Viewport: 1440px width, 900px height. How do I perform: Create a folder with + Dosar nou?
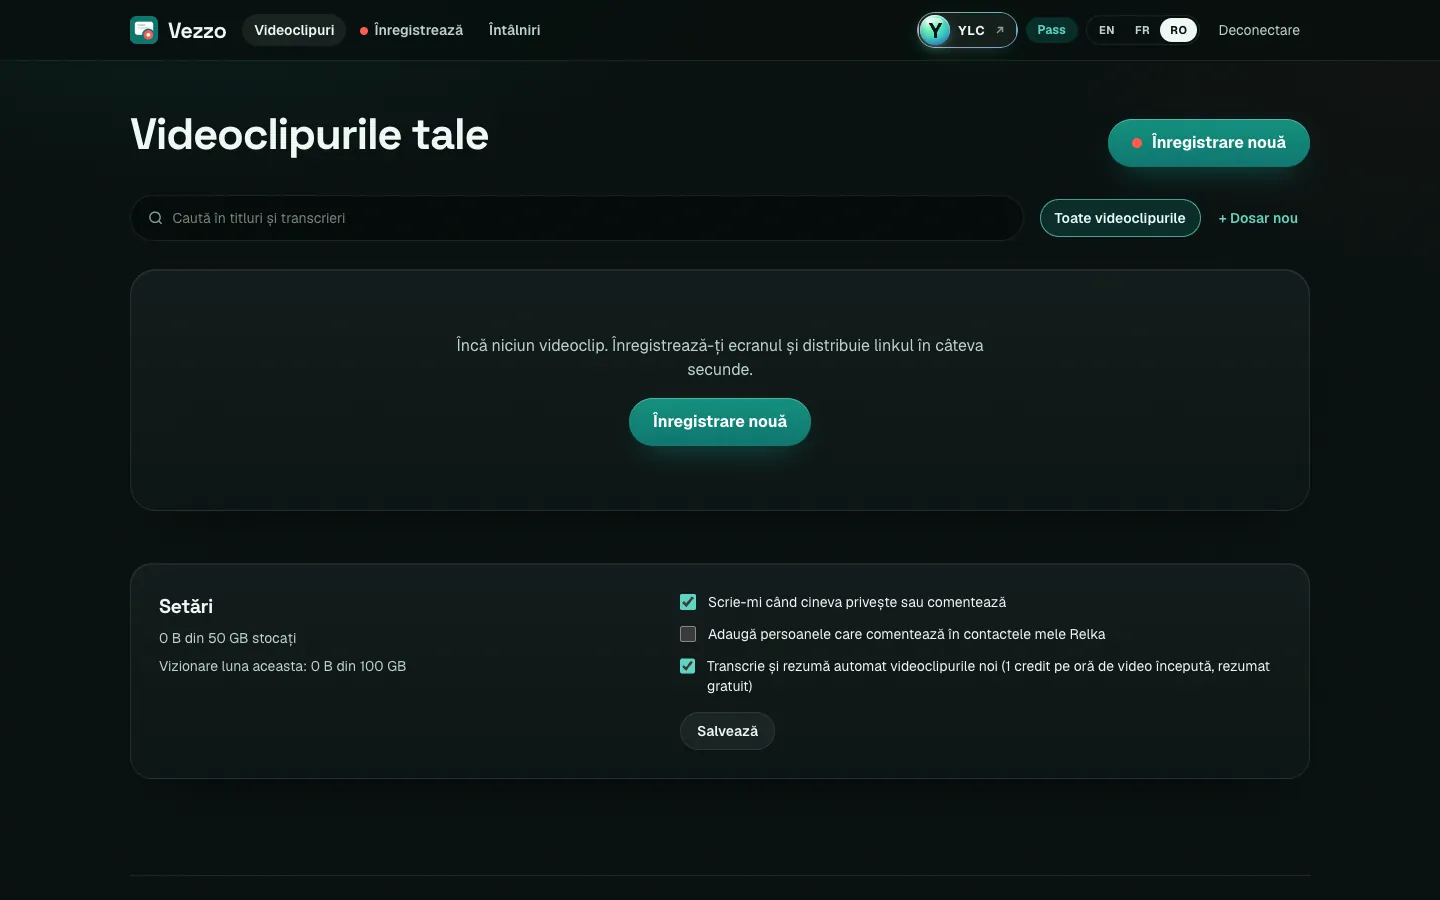[x=1258, y=218]
